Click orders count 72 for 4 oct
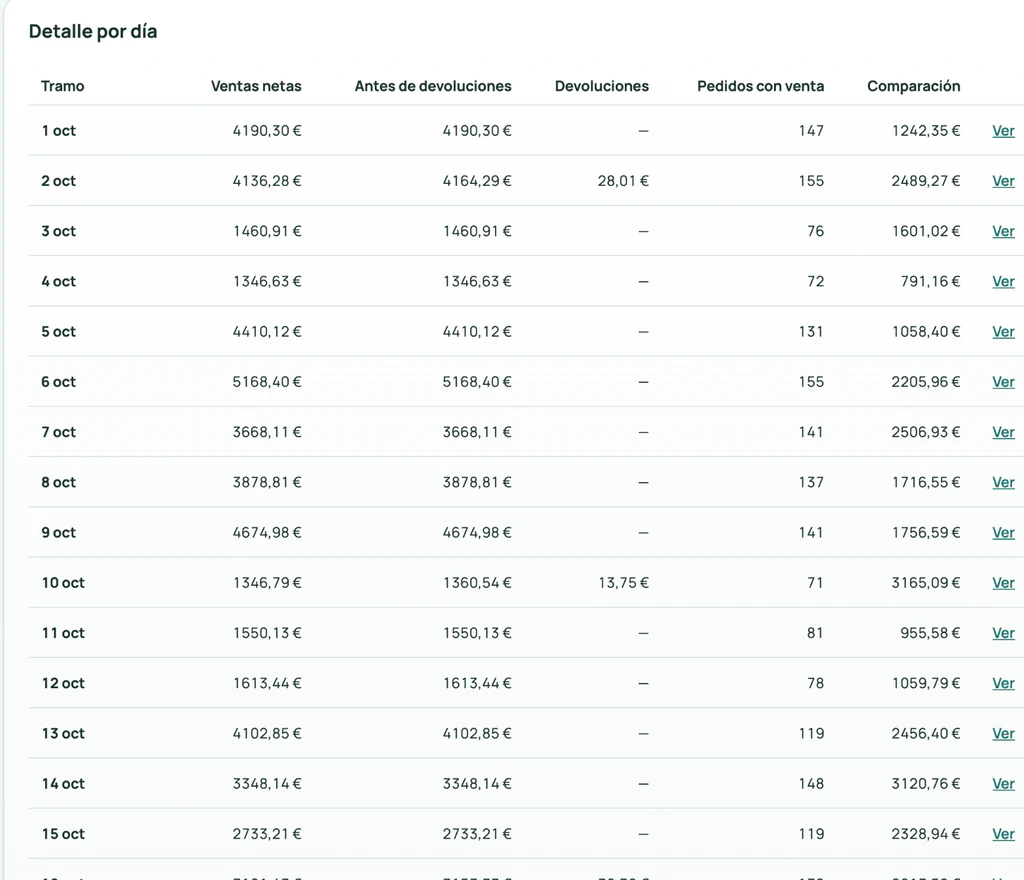This screenshot has width=1024, height=880. pyautogui.click(x=816, y=281)
